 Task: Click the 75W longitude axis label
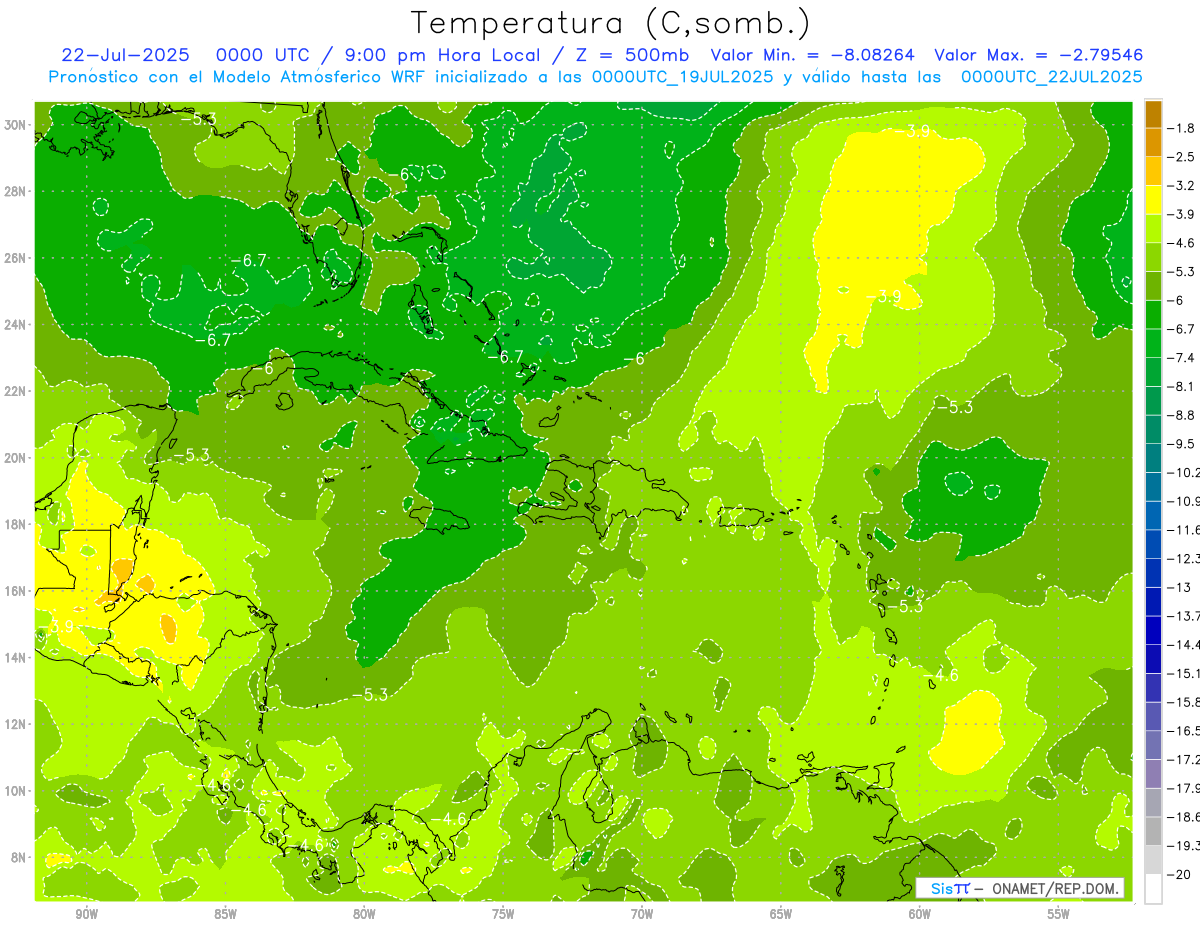(503, 914)
